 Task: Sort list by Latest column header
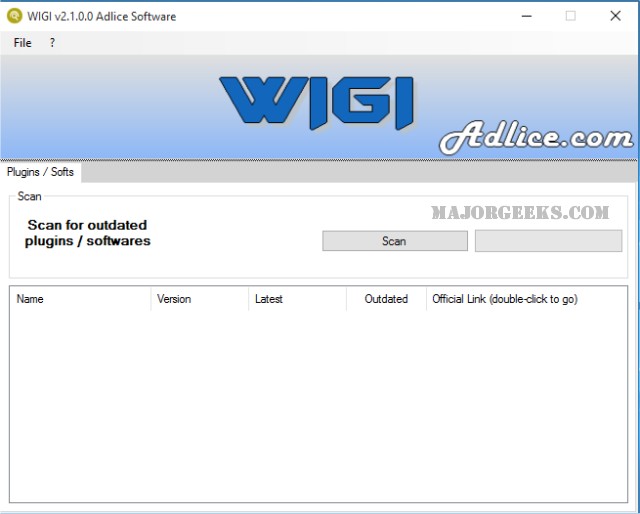(x=297, y=299)
